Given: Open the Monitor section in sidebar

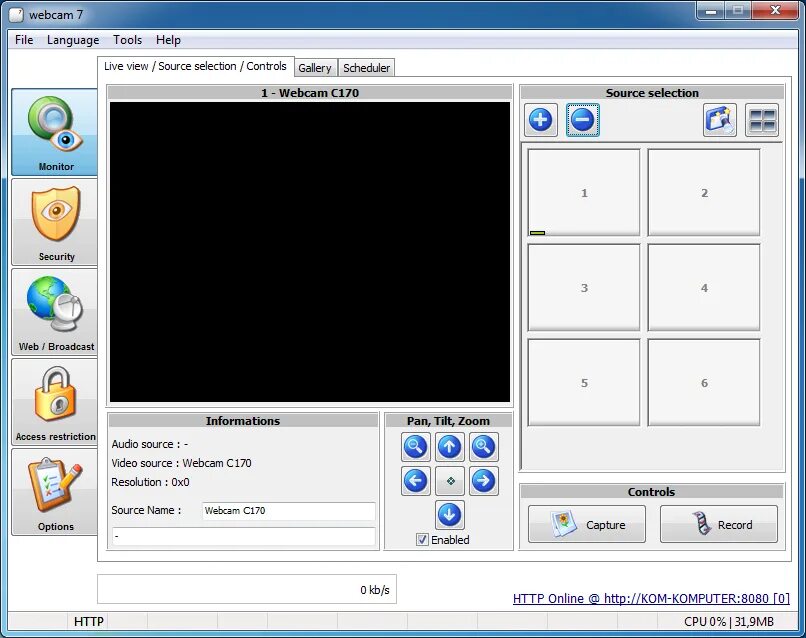Looking at the screenshot, I should pyautogui.click(x=54, y=132).
